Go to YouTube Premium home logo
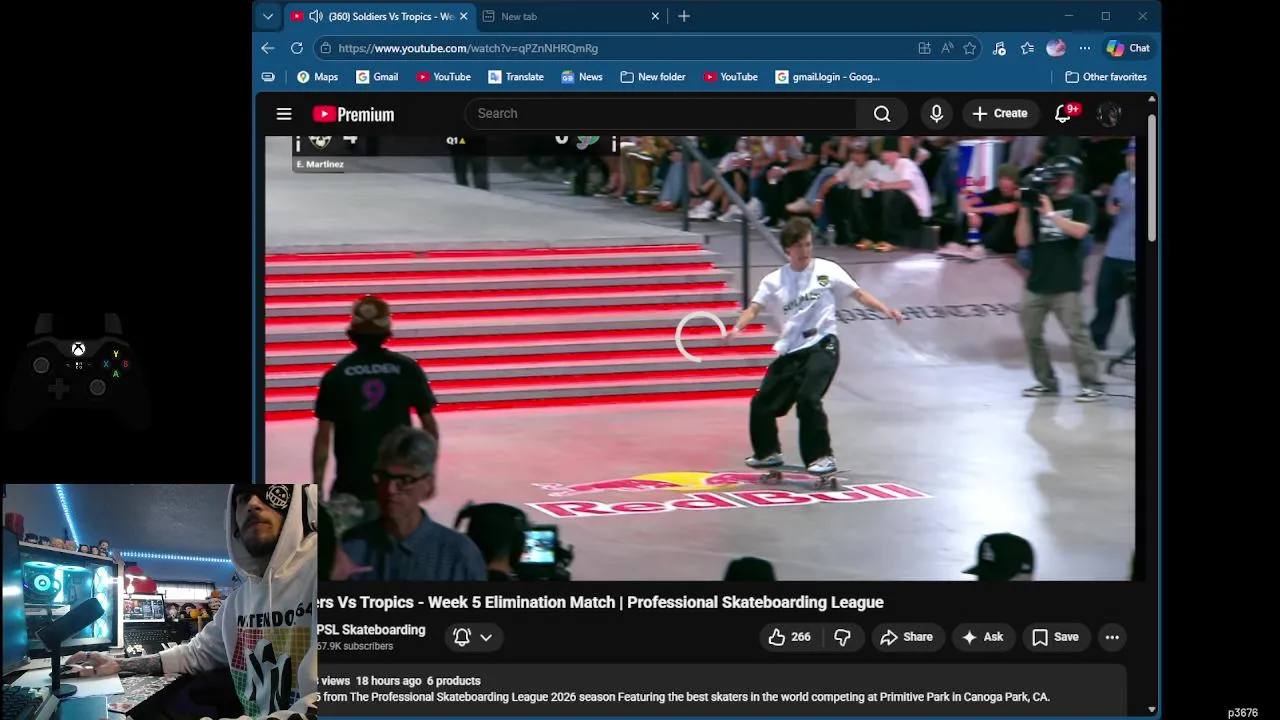Image resolution: width=1280 pixels, height=720 pixels. (x=353, y=114)
